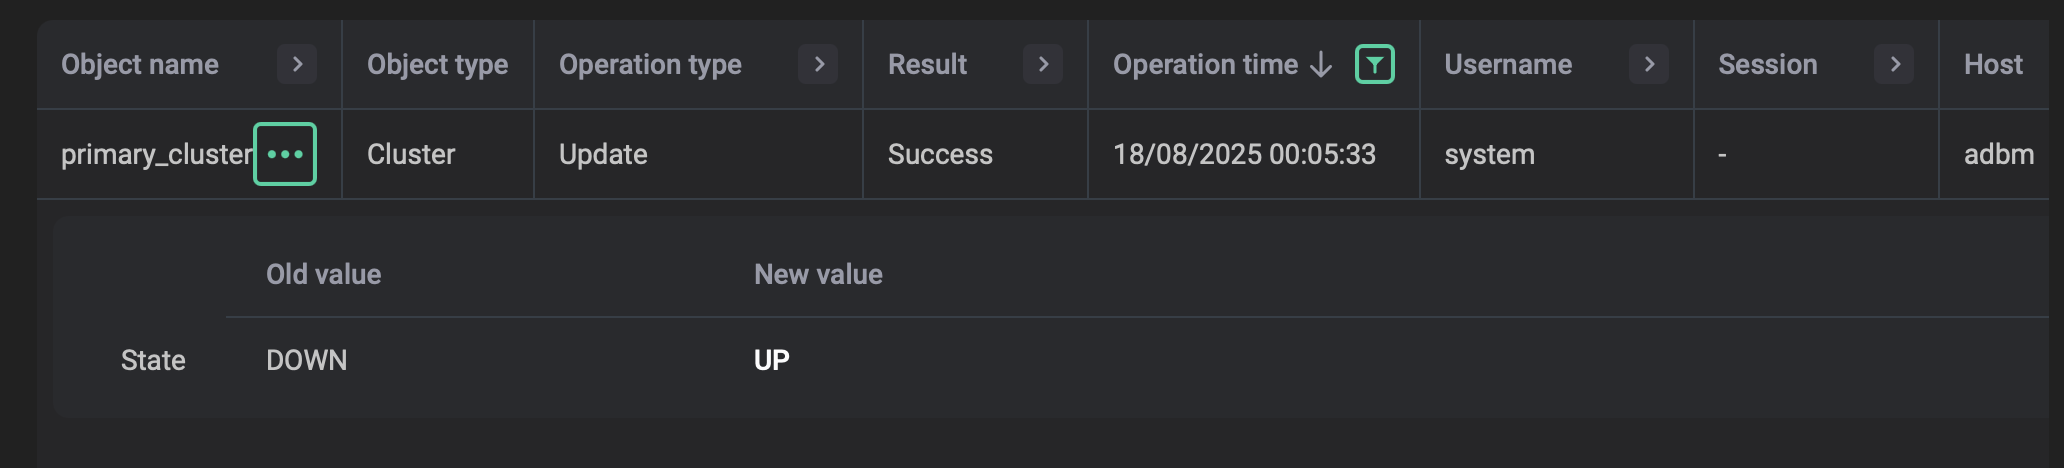Select the Success result cell

coord(940,154)
